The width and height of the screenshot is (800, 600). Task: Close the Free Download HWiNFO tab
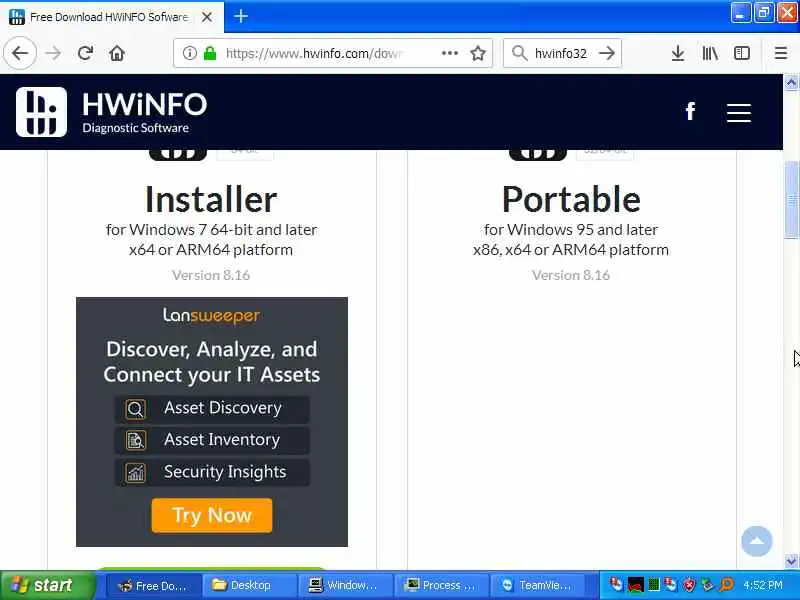(x=207, y=17)
